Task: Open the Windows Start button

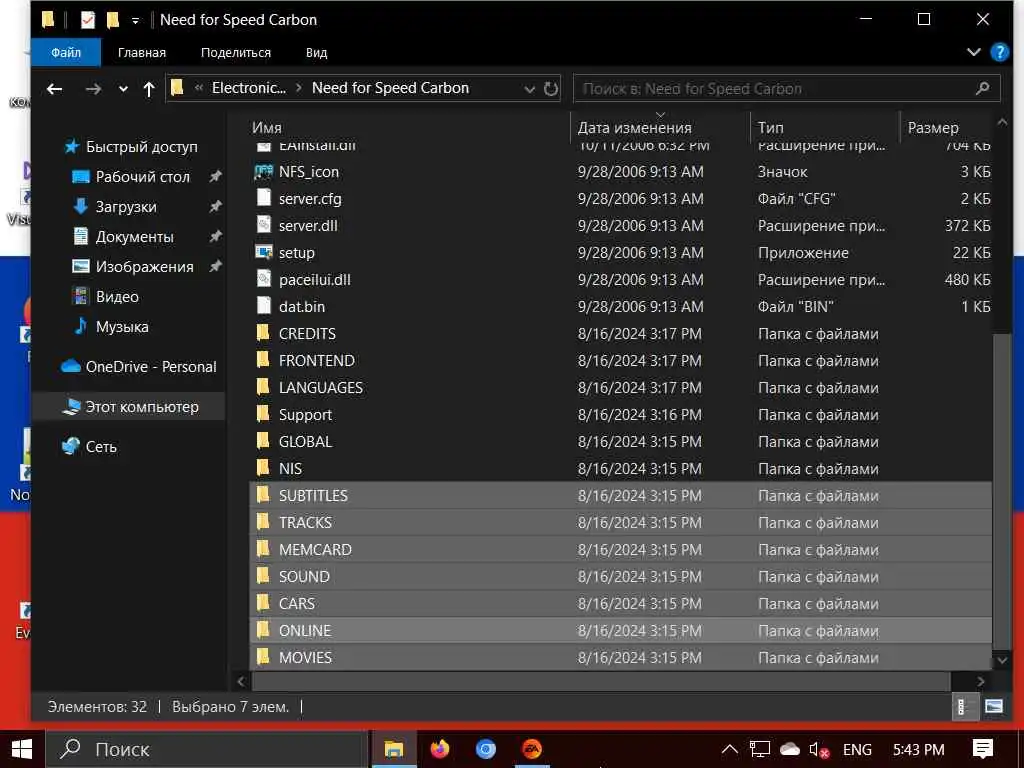Action: click(x=22, y=749)
